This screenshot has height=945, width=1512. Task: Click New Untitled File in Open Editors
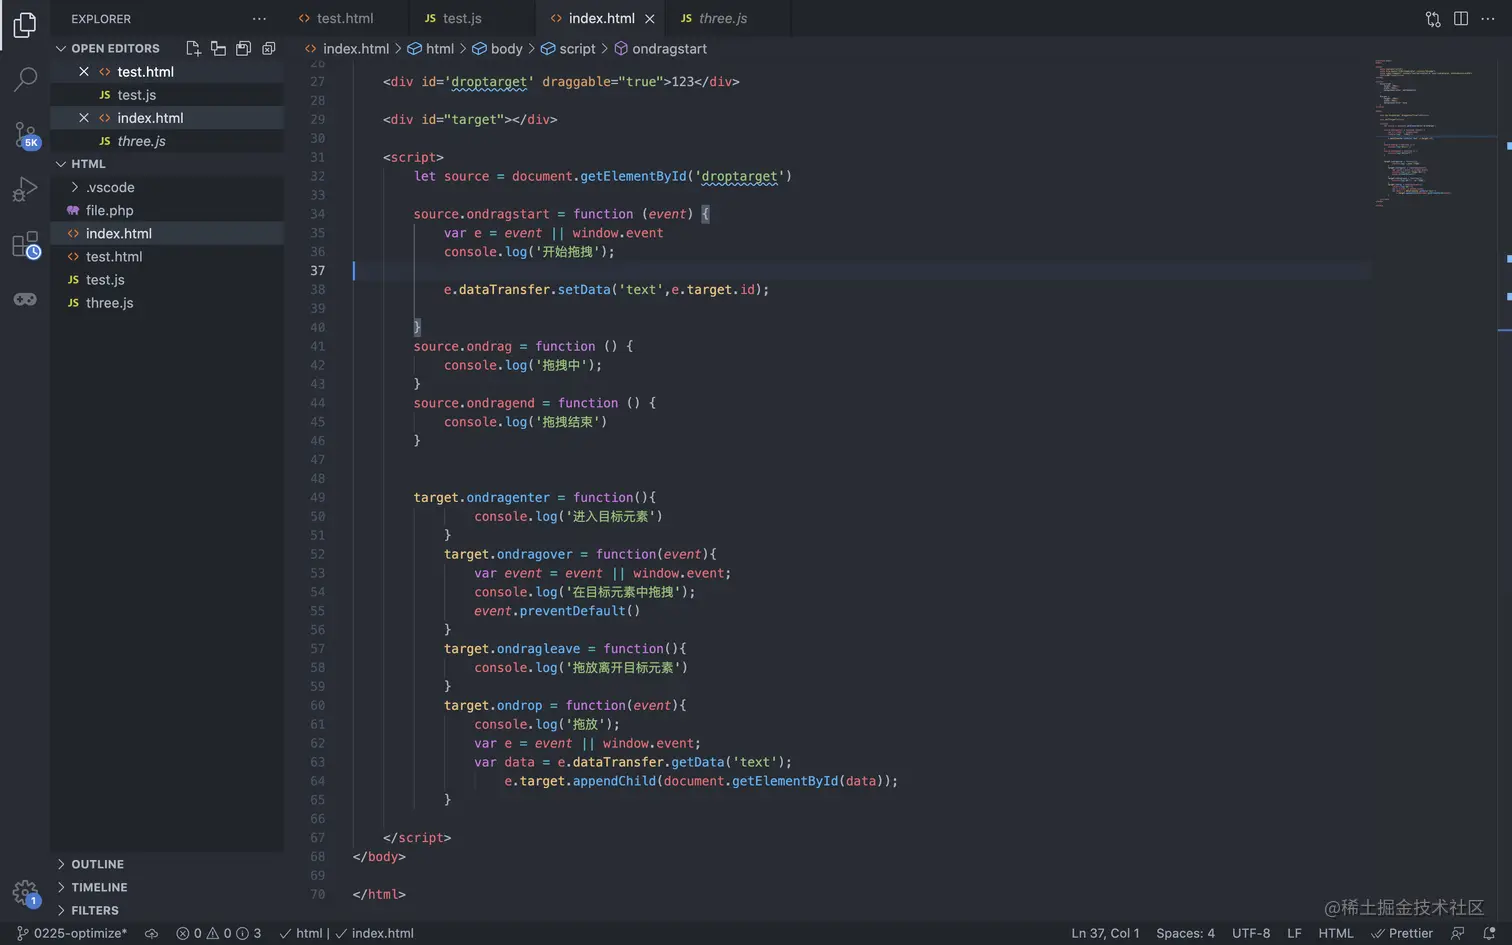click(x=193, y=48)
